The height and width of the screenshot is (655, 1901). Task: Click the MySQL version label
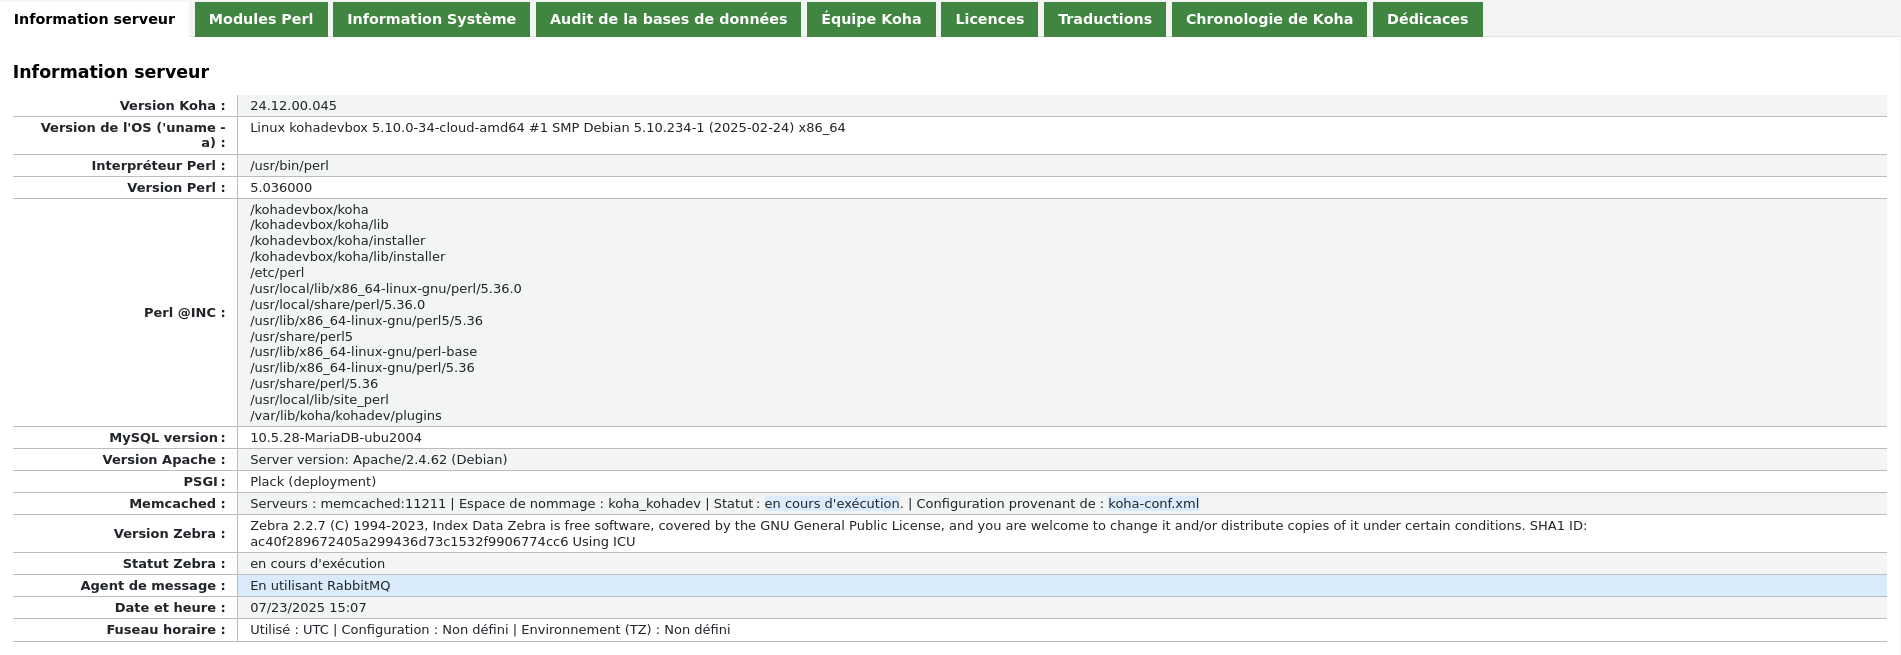[167, 438]
